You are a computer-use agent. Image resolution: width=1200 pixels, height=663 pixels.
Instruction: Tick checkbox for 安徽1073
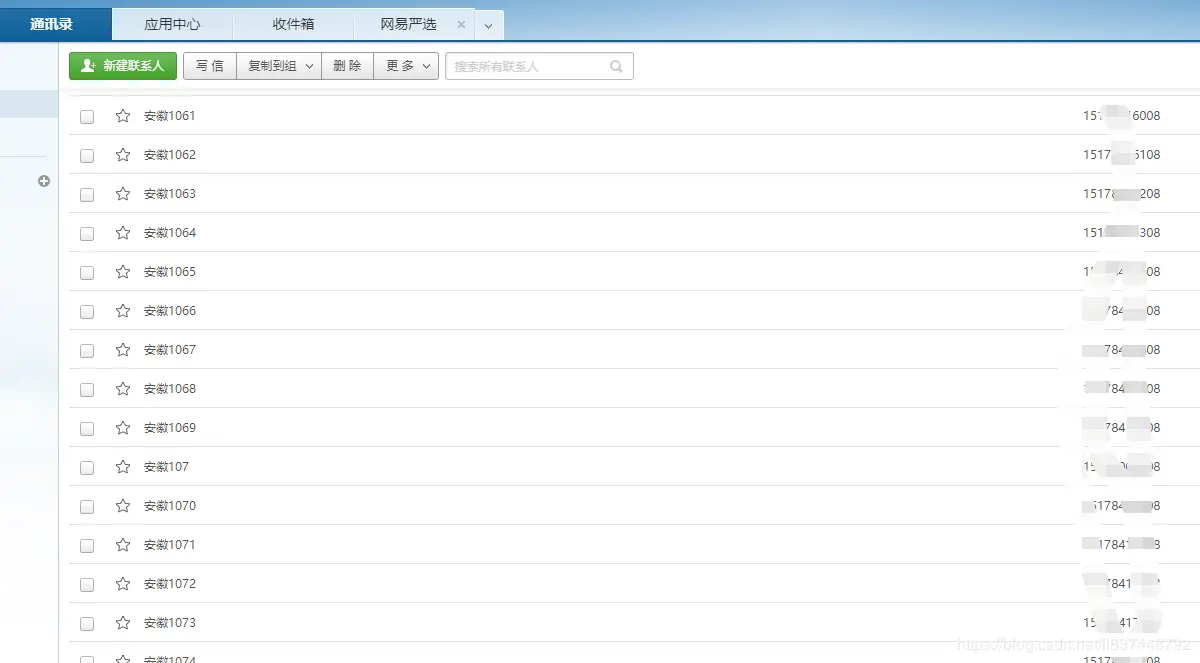87,624
